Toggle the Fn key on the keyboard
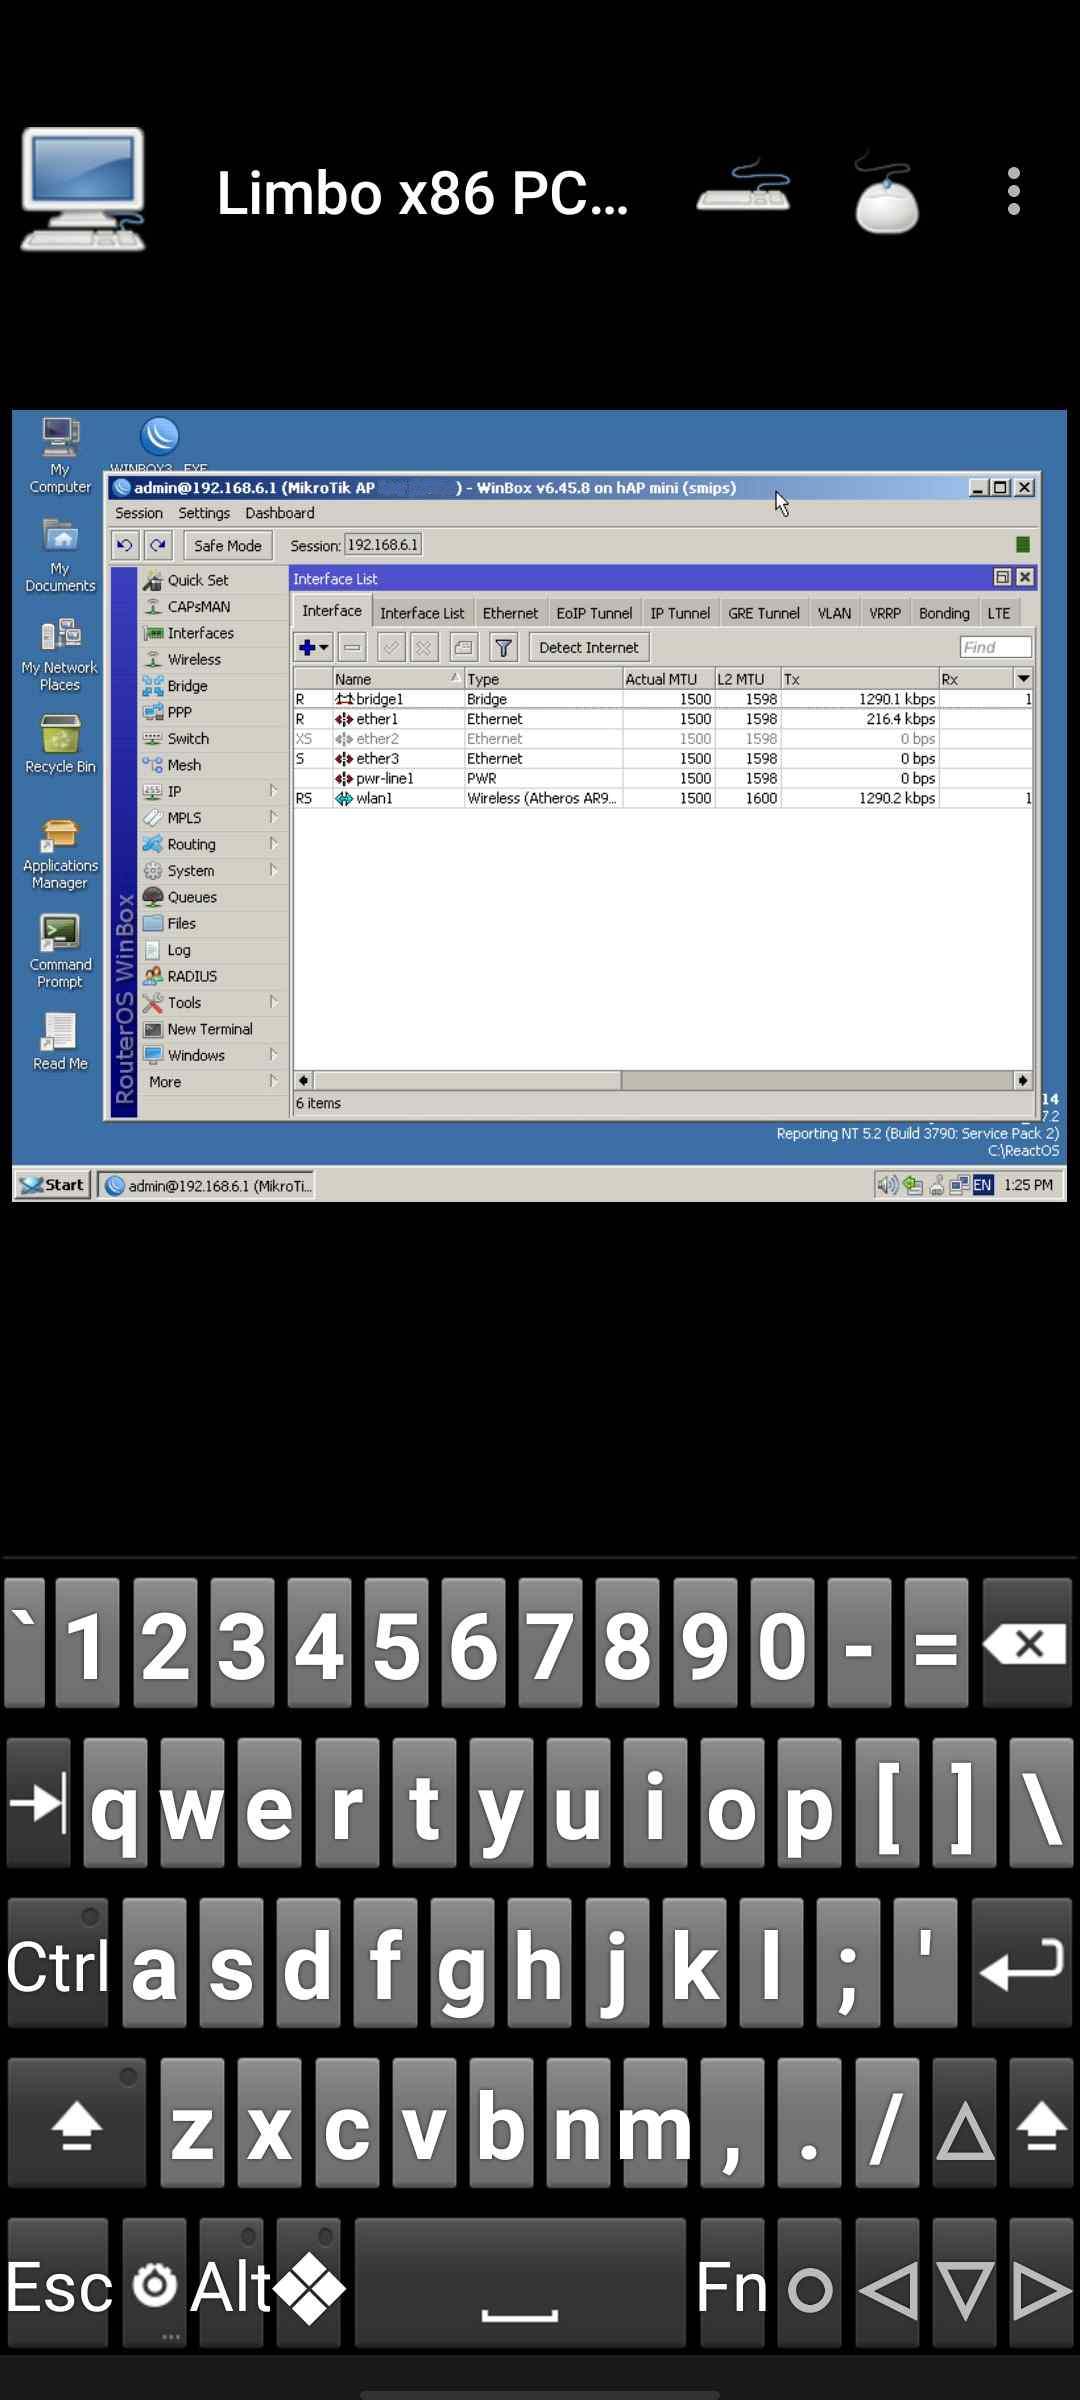The width and height of the screenshot is (1080, 2400). pos(731,2284)
